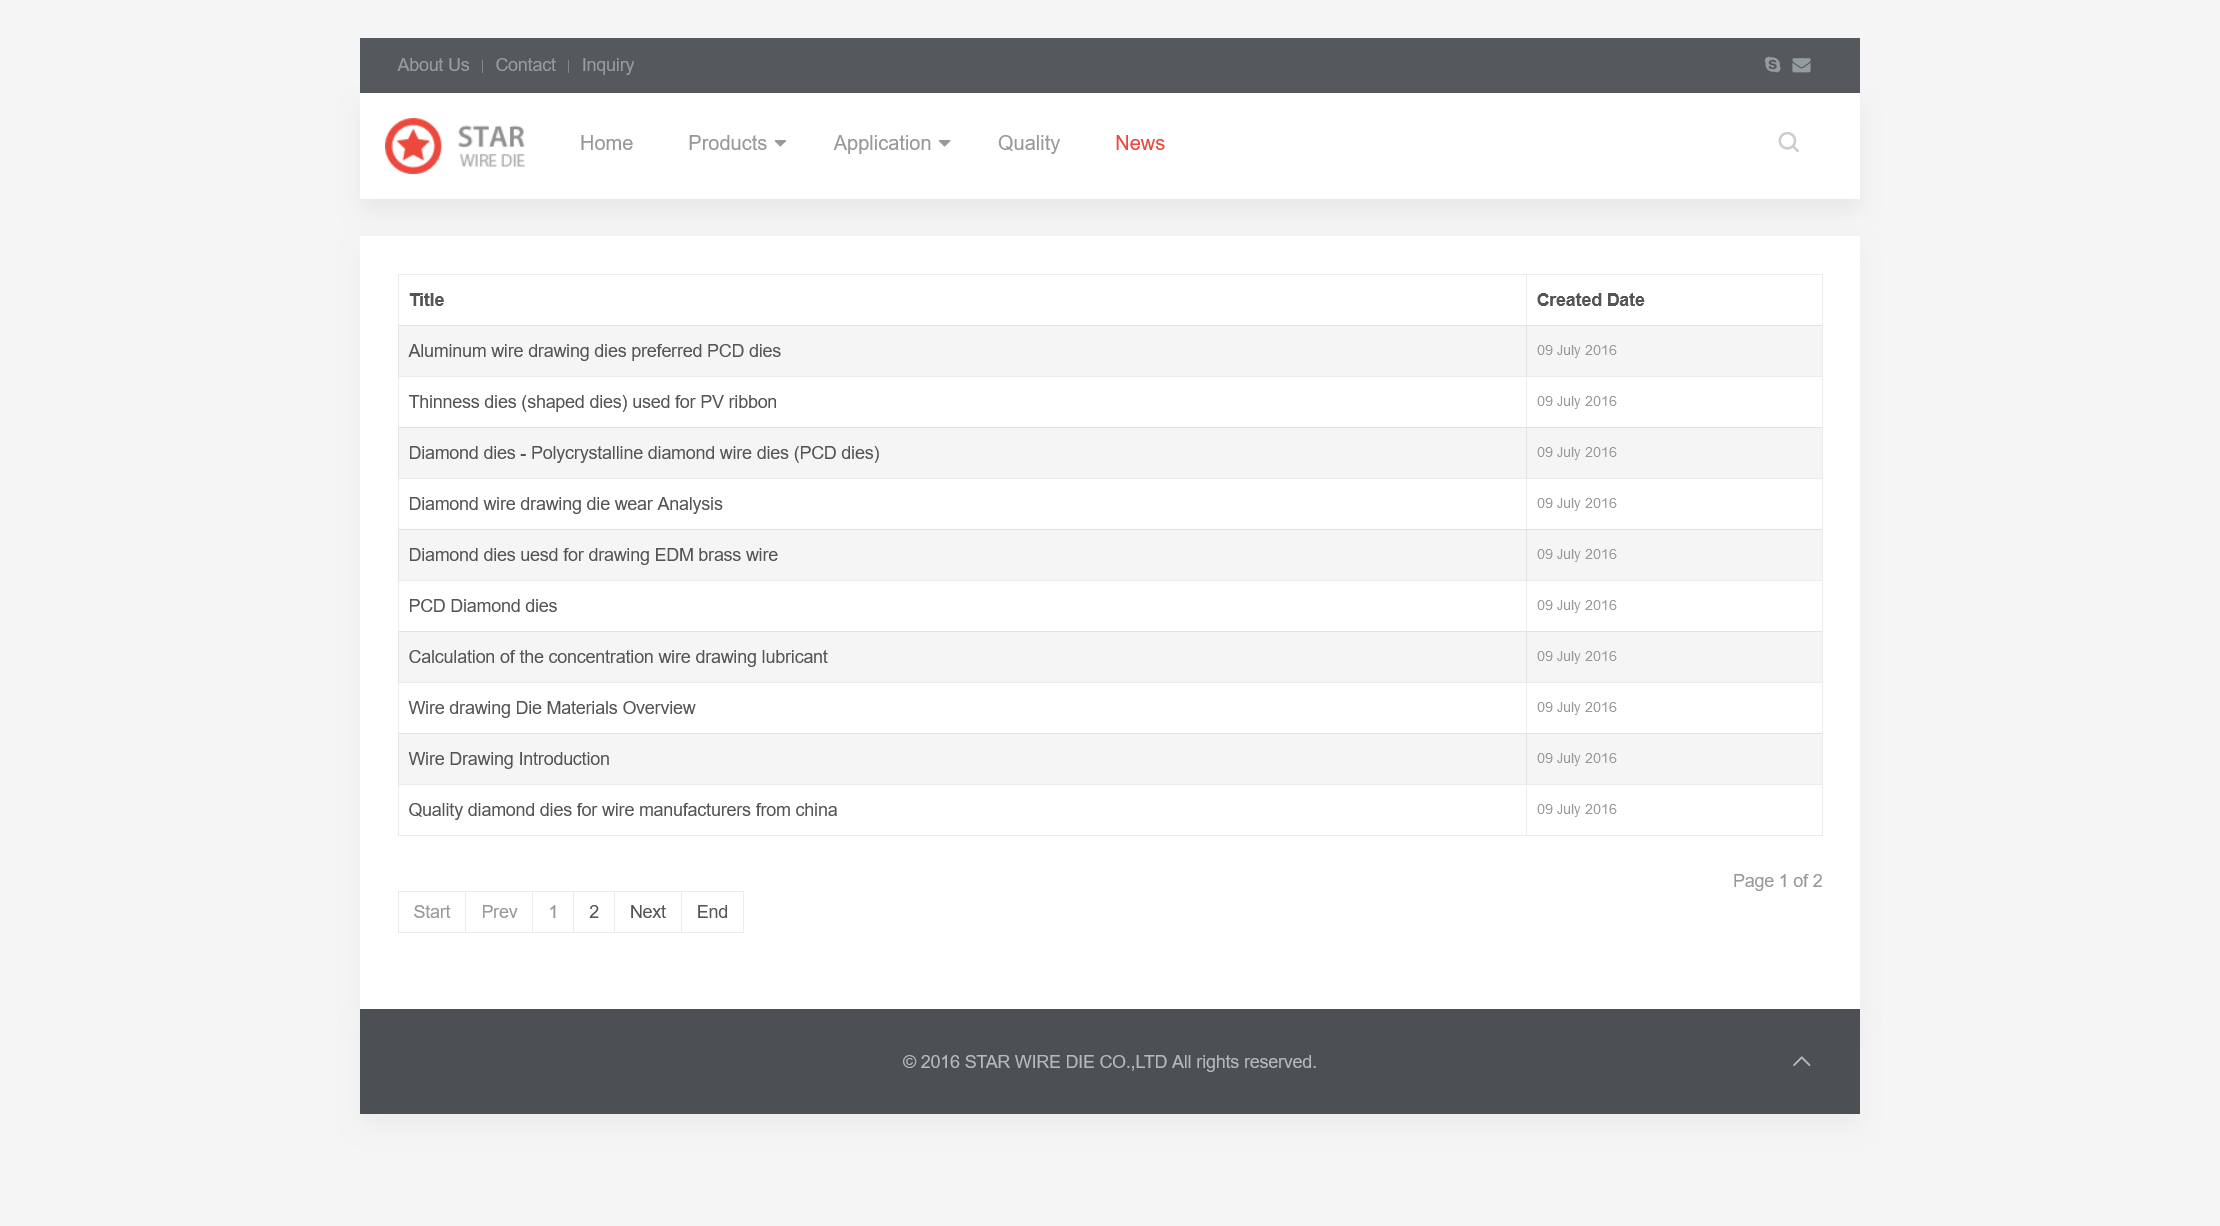Click the About Us header link
The width and height of the screenshot is (2220, 1226).
pos(432,65)
